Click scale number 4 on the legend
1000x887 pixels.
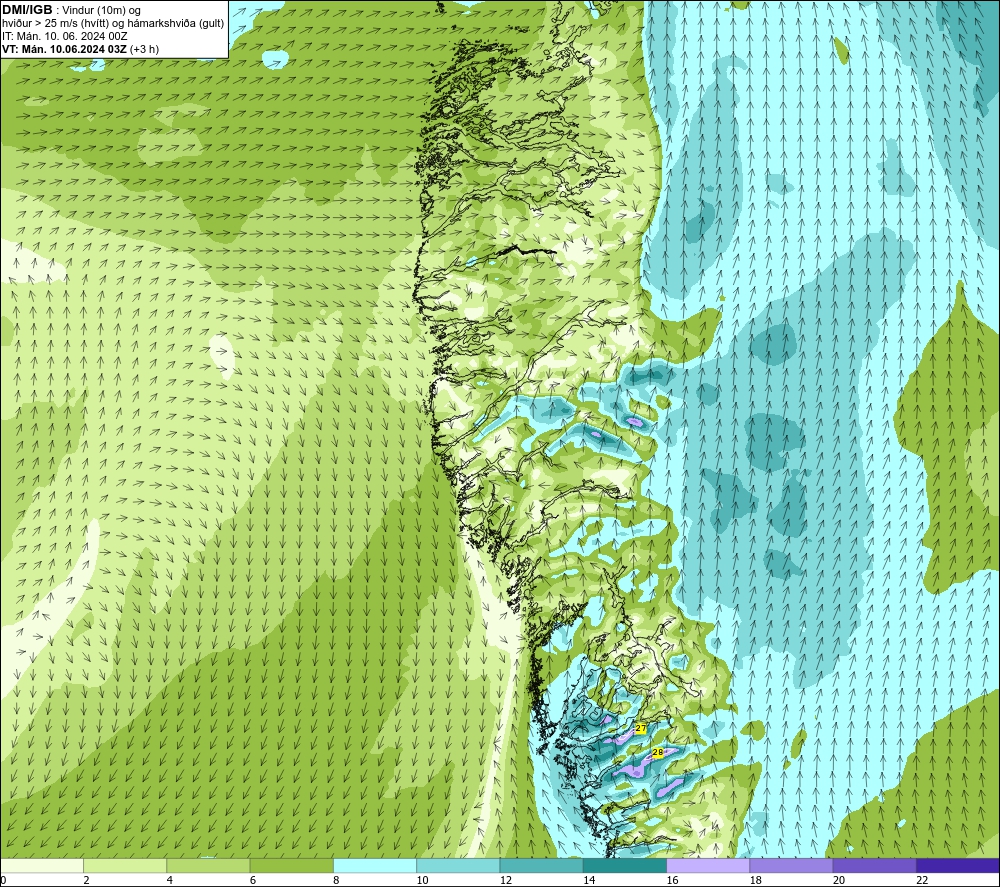coord(170,880)
